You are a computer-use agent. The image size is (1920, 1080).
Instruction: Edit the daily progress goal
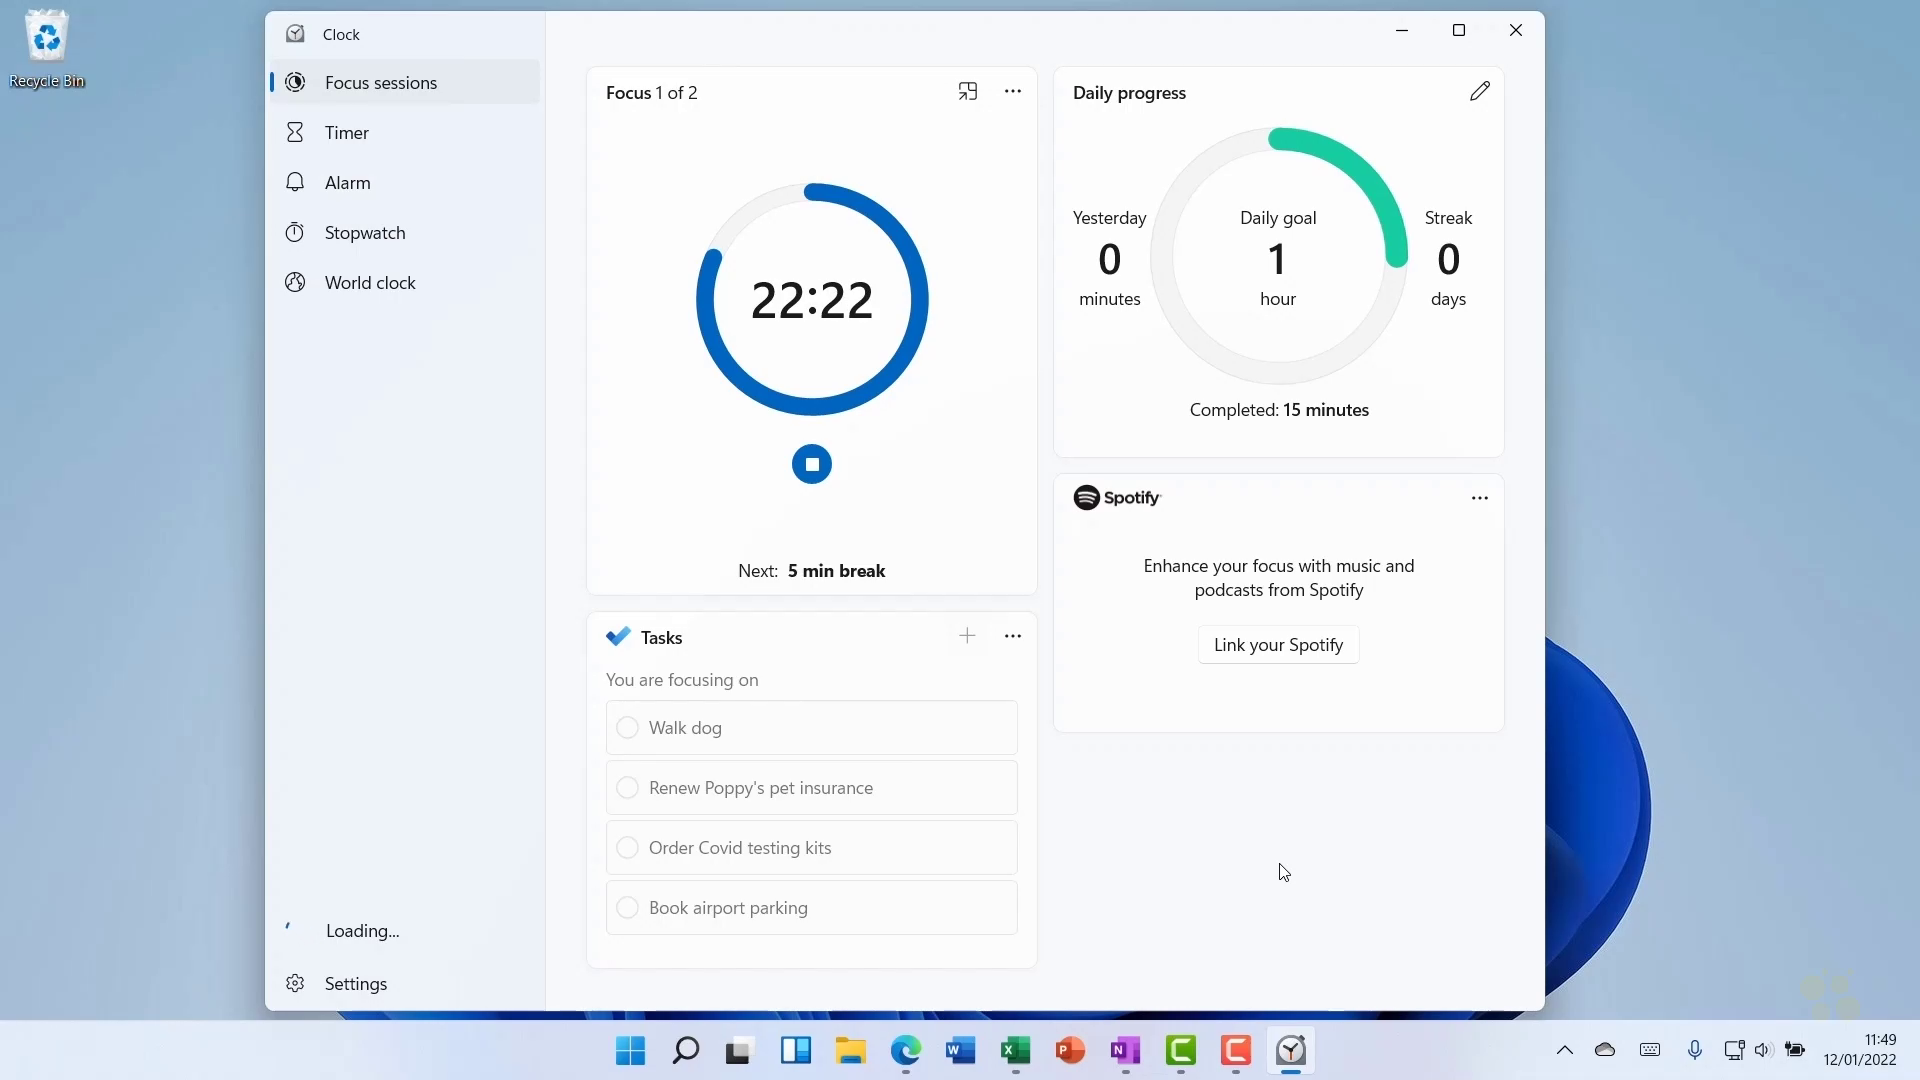pyautogui.click(x=1480, y=91)
